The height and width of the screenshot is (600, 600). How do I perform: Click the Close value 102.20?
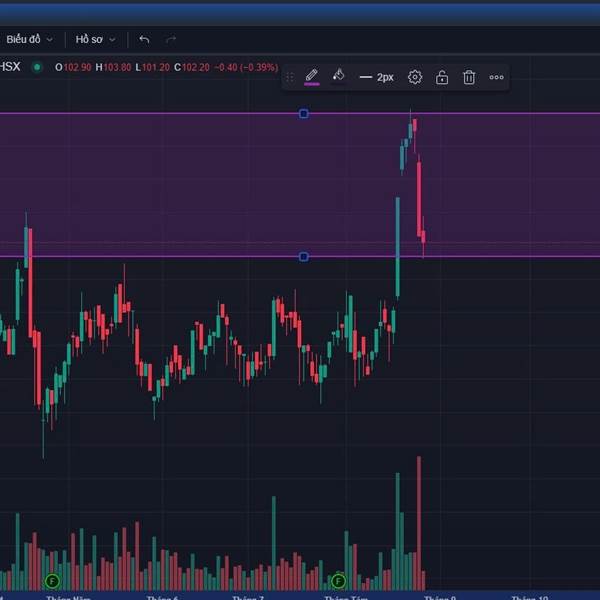click(x=196, y=67)
